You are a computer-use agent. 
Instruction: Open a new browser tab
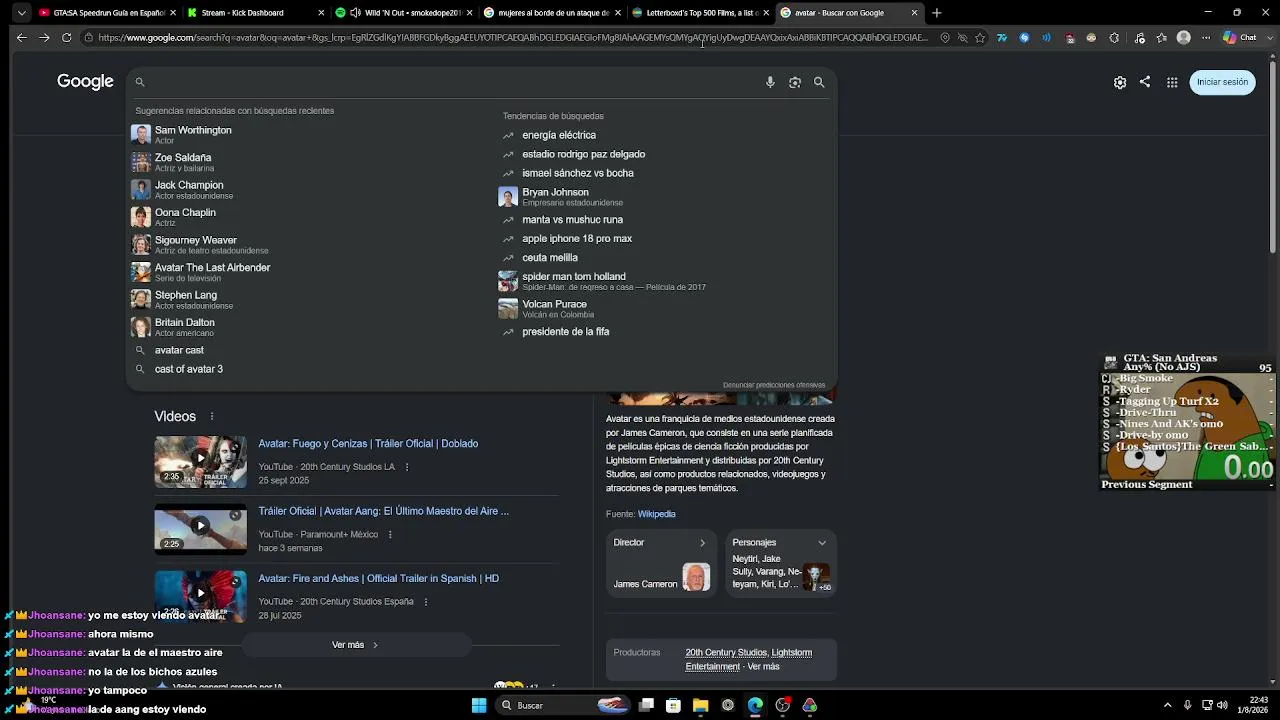[936, 13]
